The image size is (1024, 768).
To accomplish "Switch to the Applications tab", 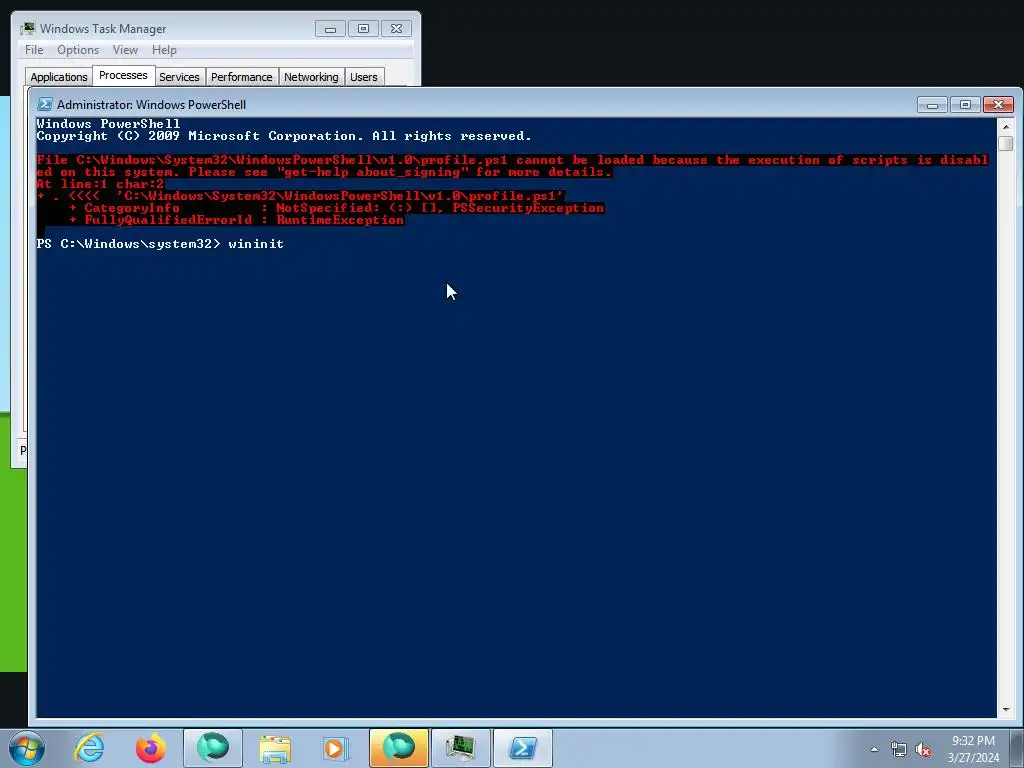I will tap(59, 77).
